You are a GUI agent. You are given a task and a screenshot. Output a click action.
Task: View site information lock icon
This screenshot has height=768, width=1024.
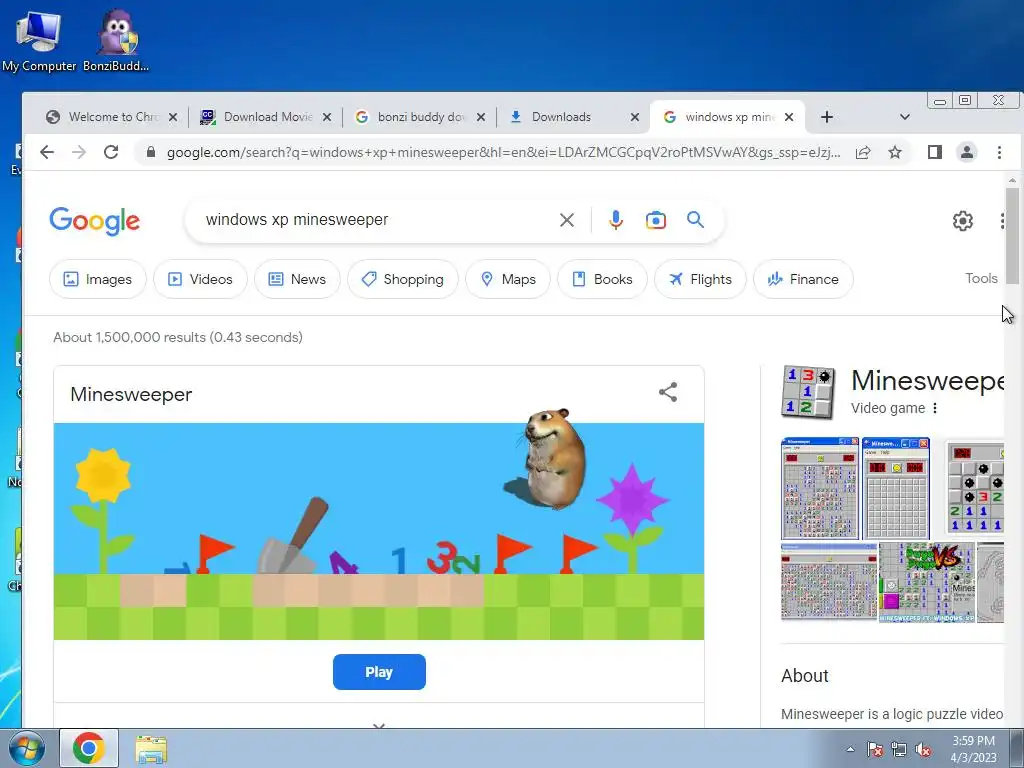click(x=151, y=152)
